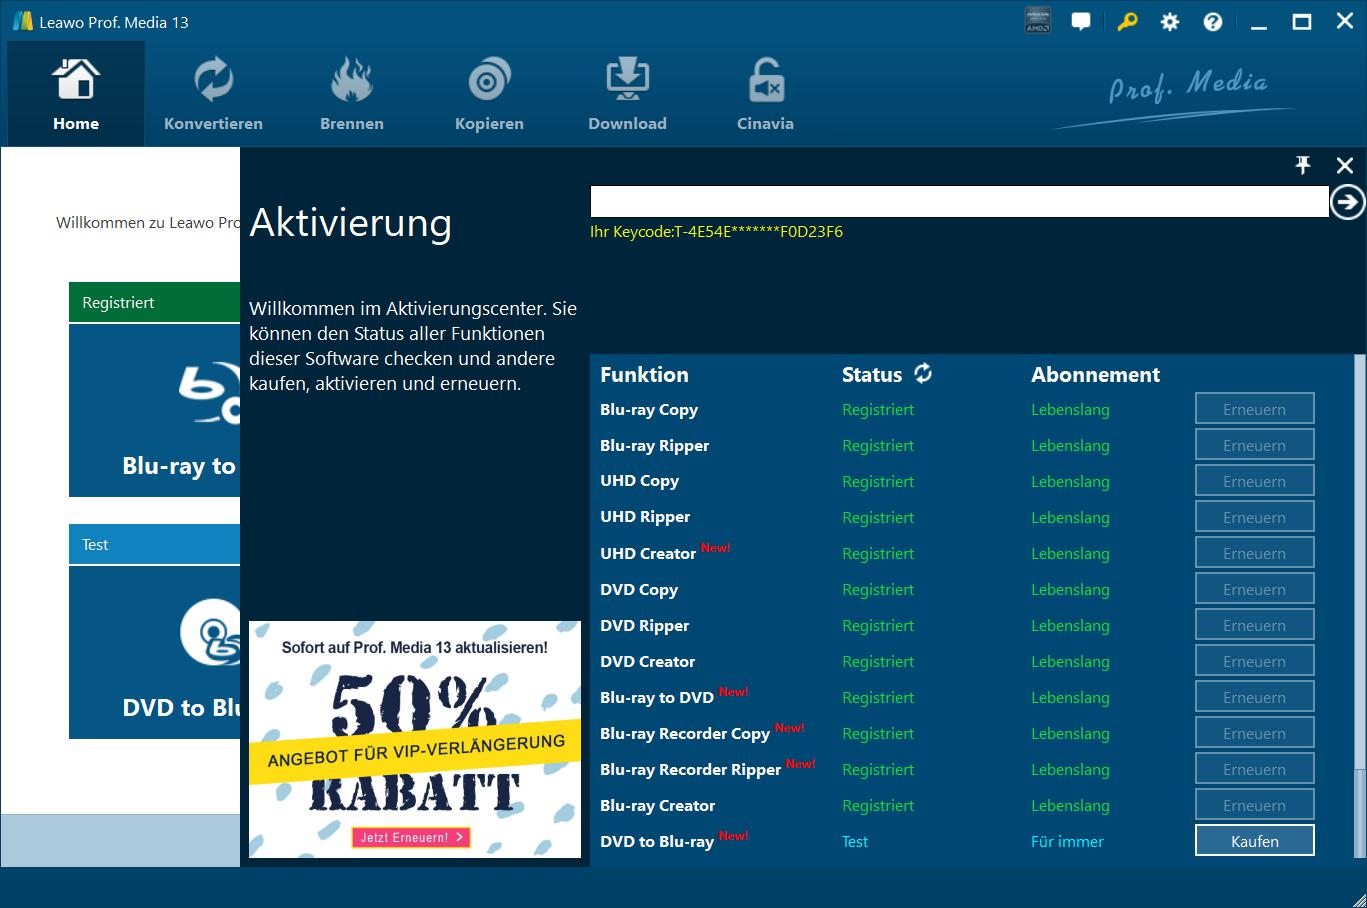Switch to the Kopieren tab

pyautogui.click(x=489, y=95)
